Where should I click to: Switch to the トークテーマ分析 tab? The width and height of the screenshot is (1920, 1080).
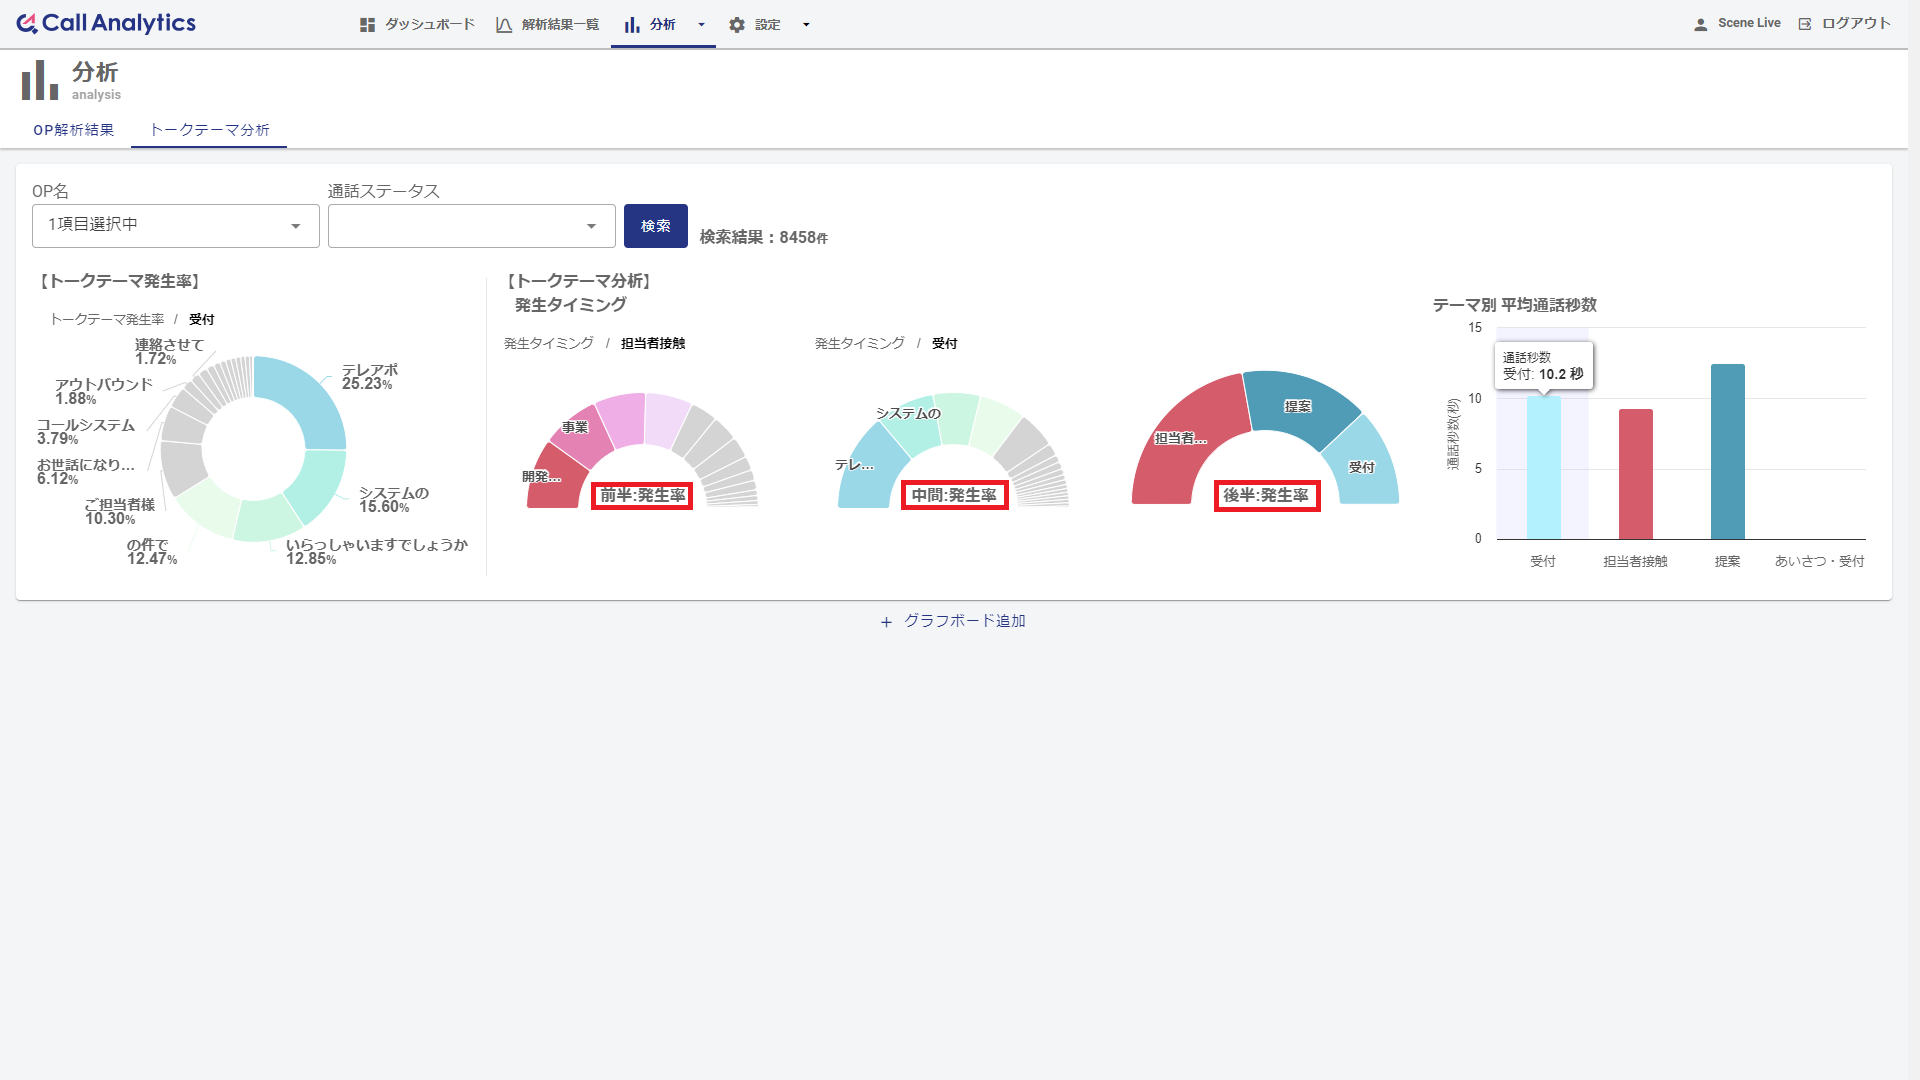pos(209,130)
